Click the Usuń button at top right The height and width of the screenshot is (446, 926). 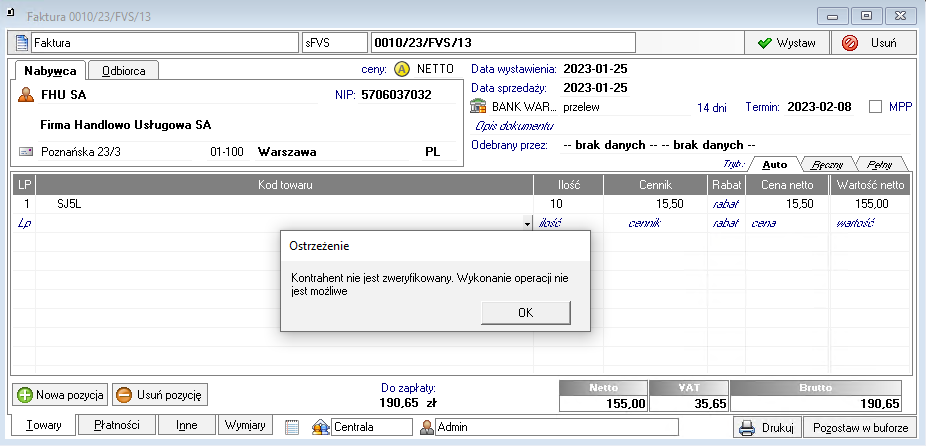coord(870,43)
